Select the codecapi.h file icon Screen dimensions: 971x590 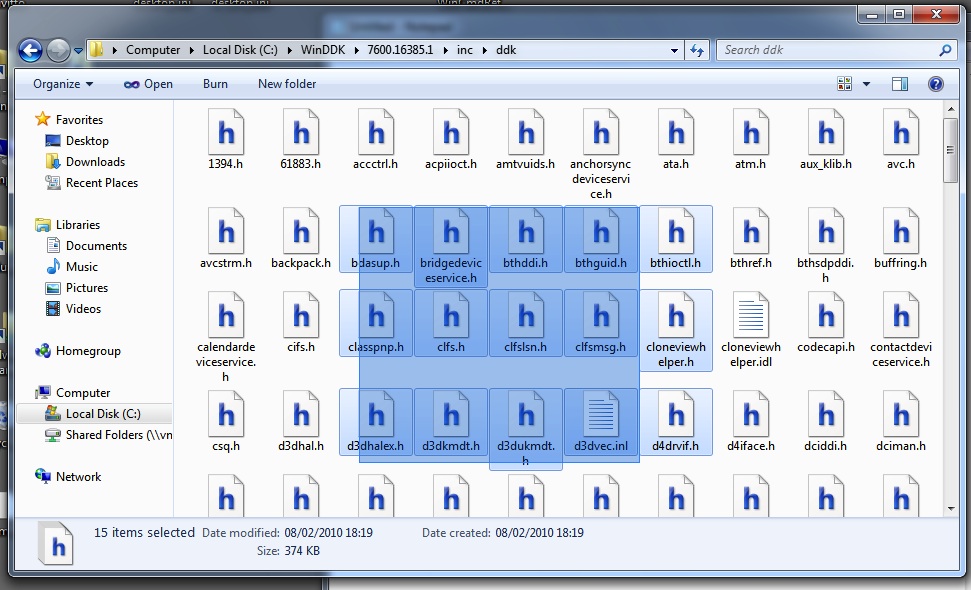[826, 316]
